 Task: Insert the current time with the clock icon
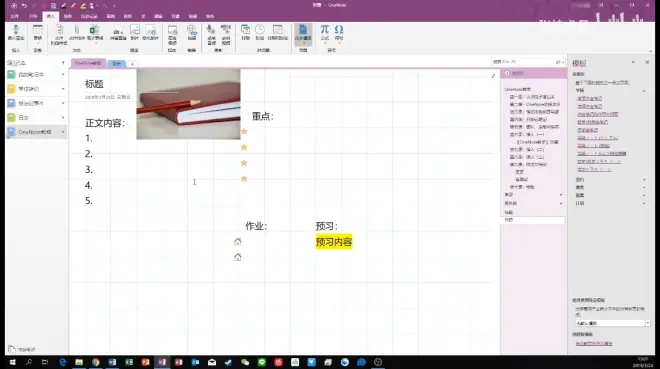pos(260,32)
